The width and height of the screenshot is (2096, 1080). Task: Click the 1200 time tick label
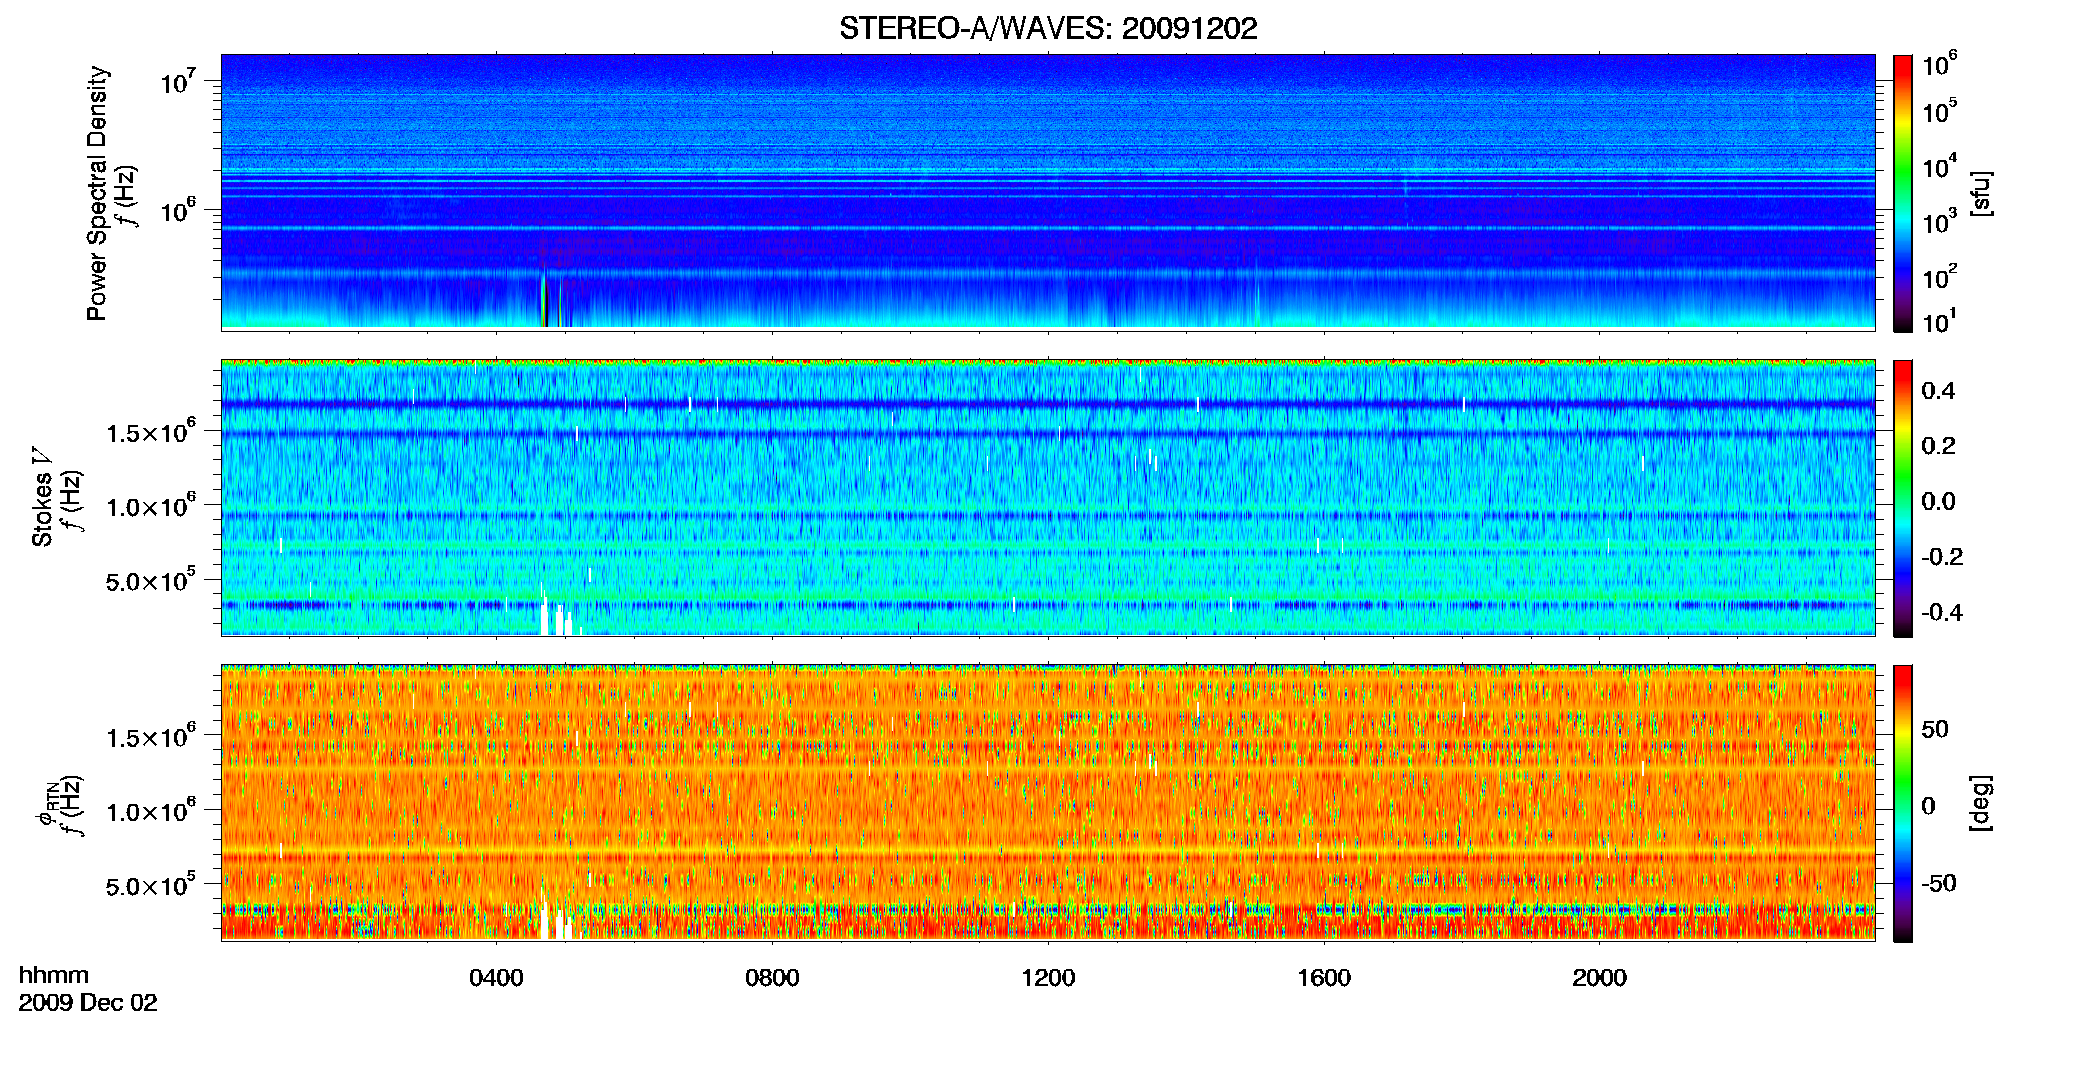click(1048, 978)
